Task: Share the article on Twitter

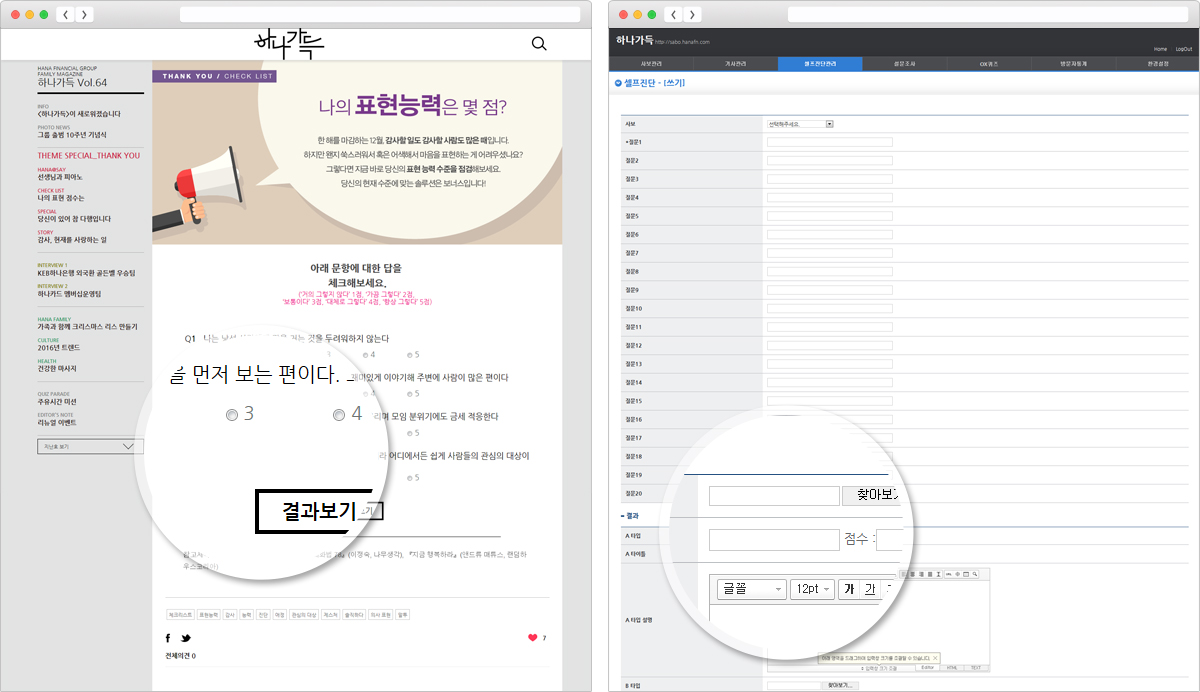Action: point(186,637)
